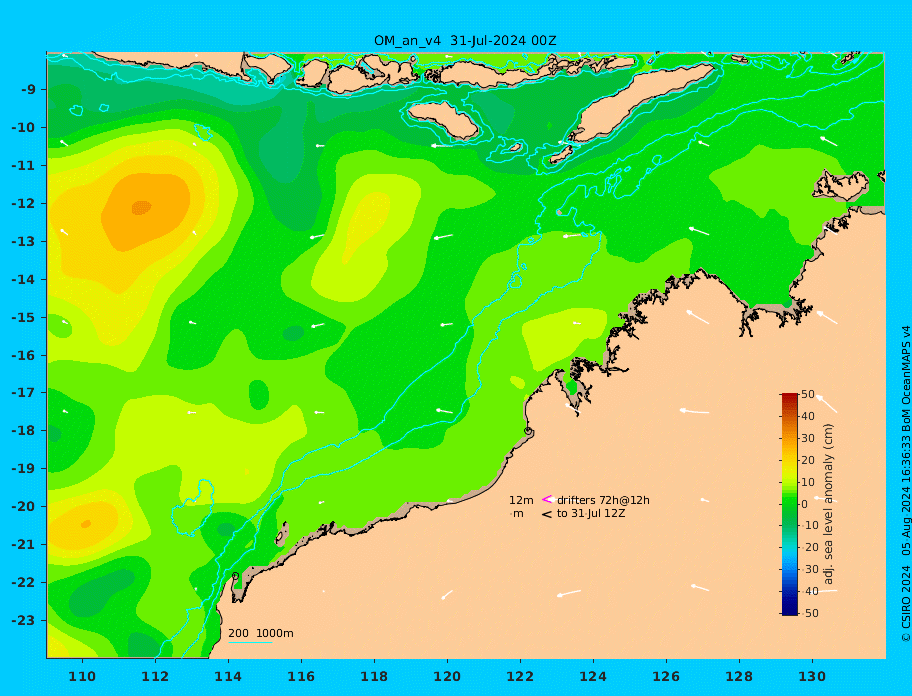Click the latitude axis label -13
Viewport: 912px width, 696px height.
pyautogui.click(x=24, y=241)
